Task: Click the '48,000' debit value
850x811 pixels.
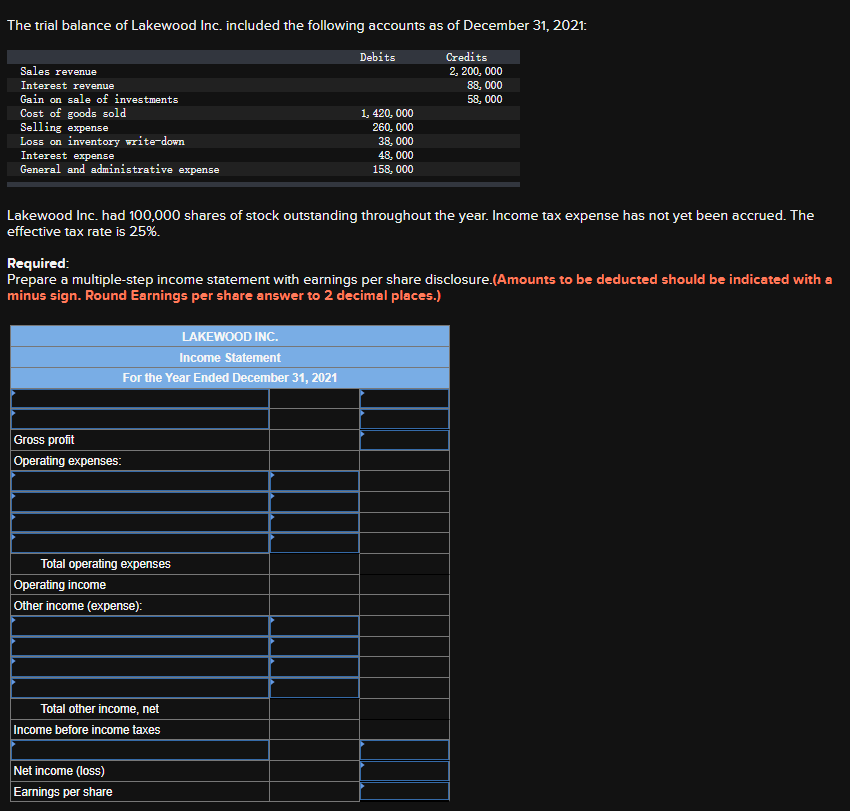Action: (x=396, y=156)
